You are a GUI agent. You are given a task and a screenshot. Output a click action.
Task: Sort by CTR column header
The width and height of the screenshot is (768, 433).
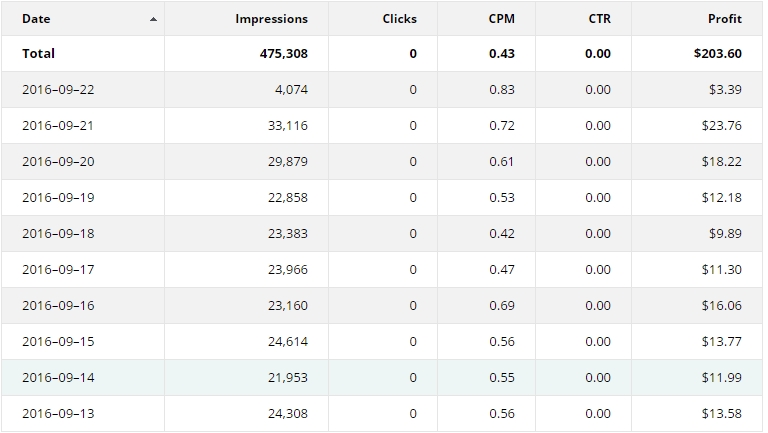click(599, 19)
